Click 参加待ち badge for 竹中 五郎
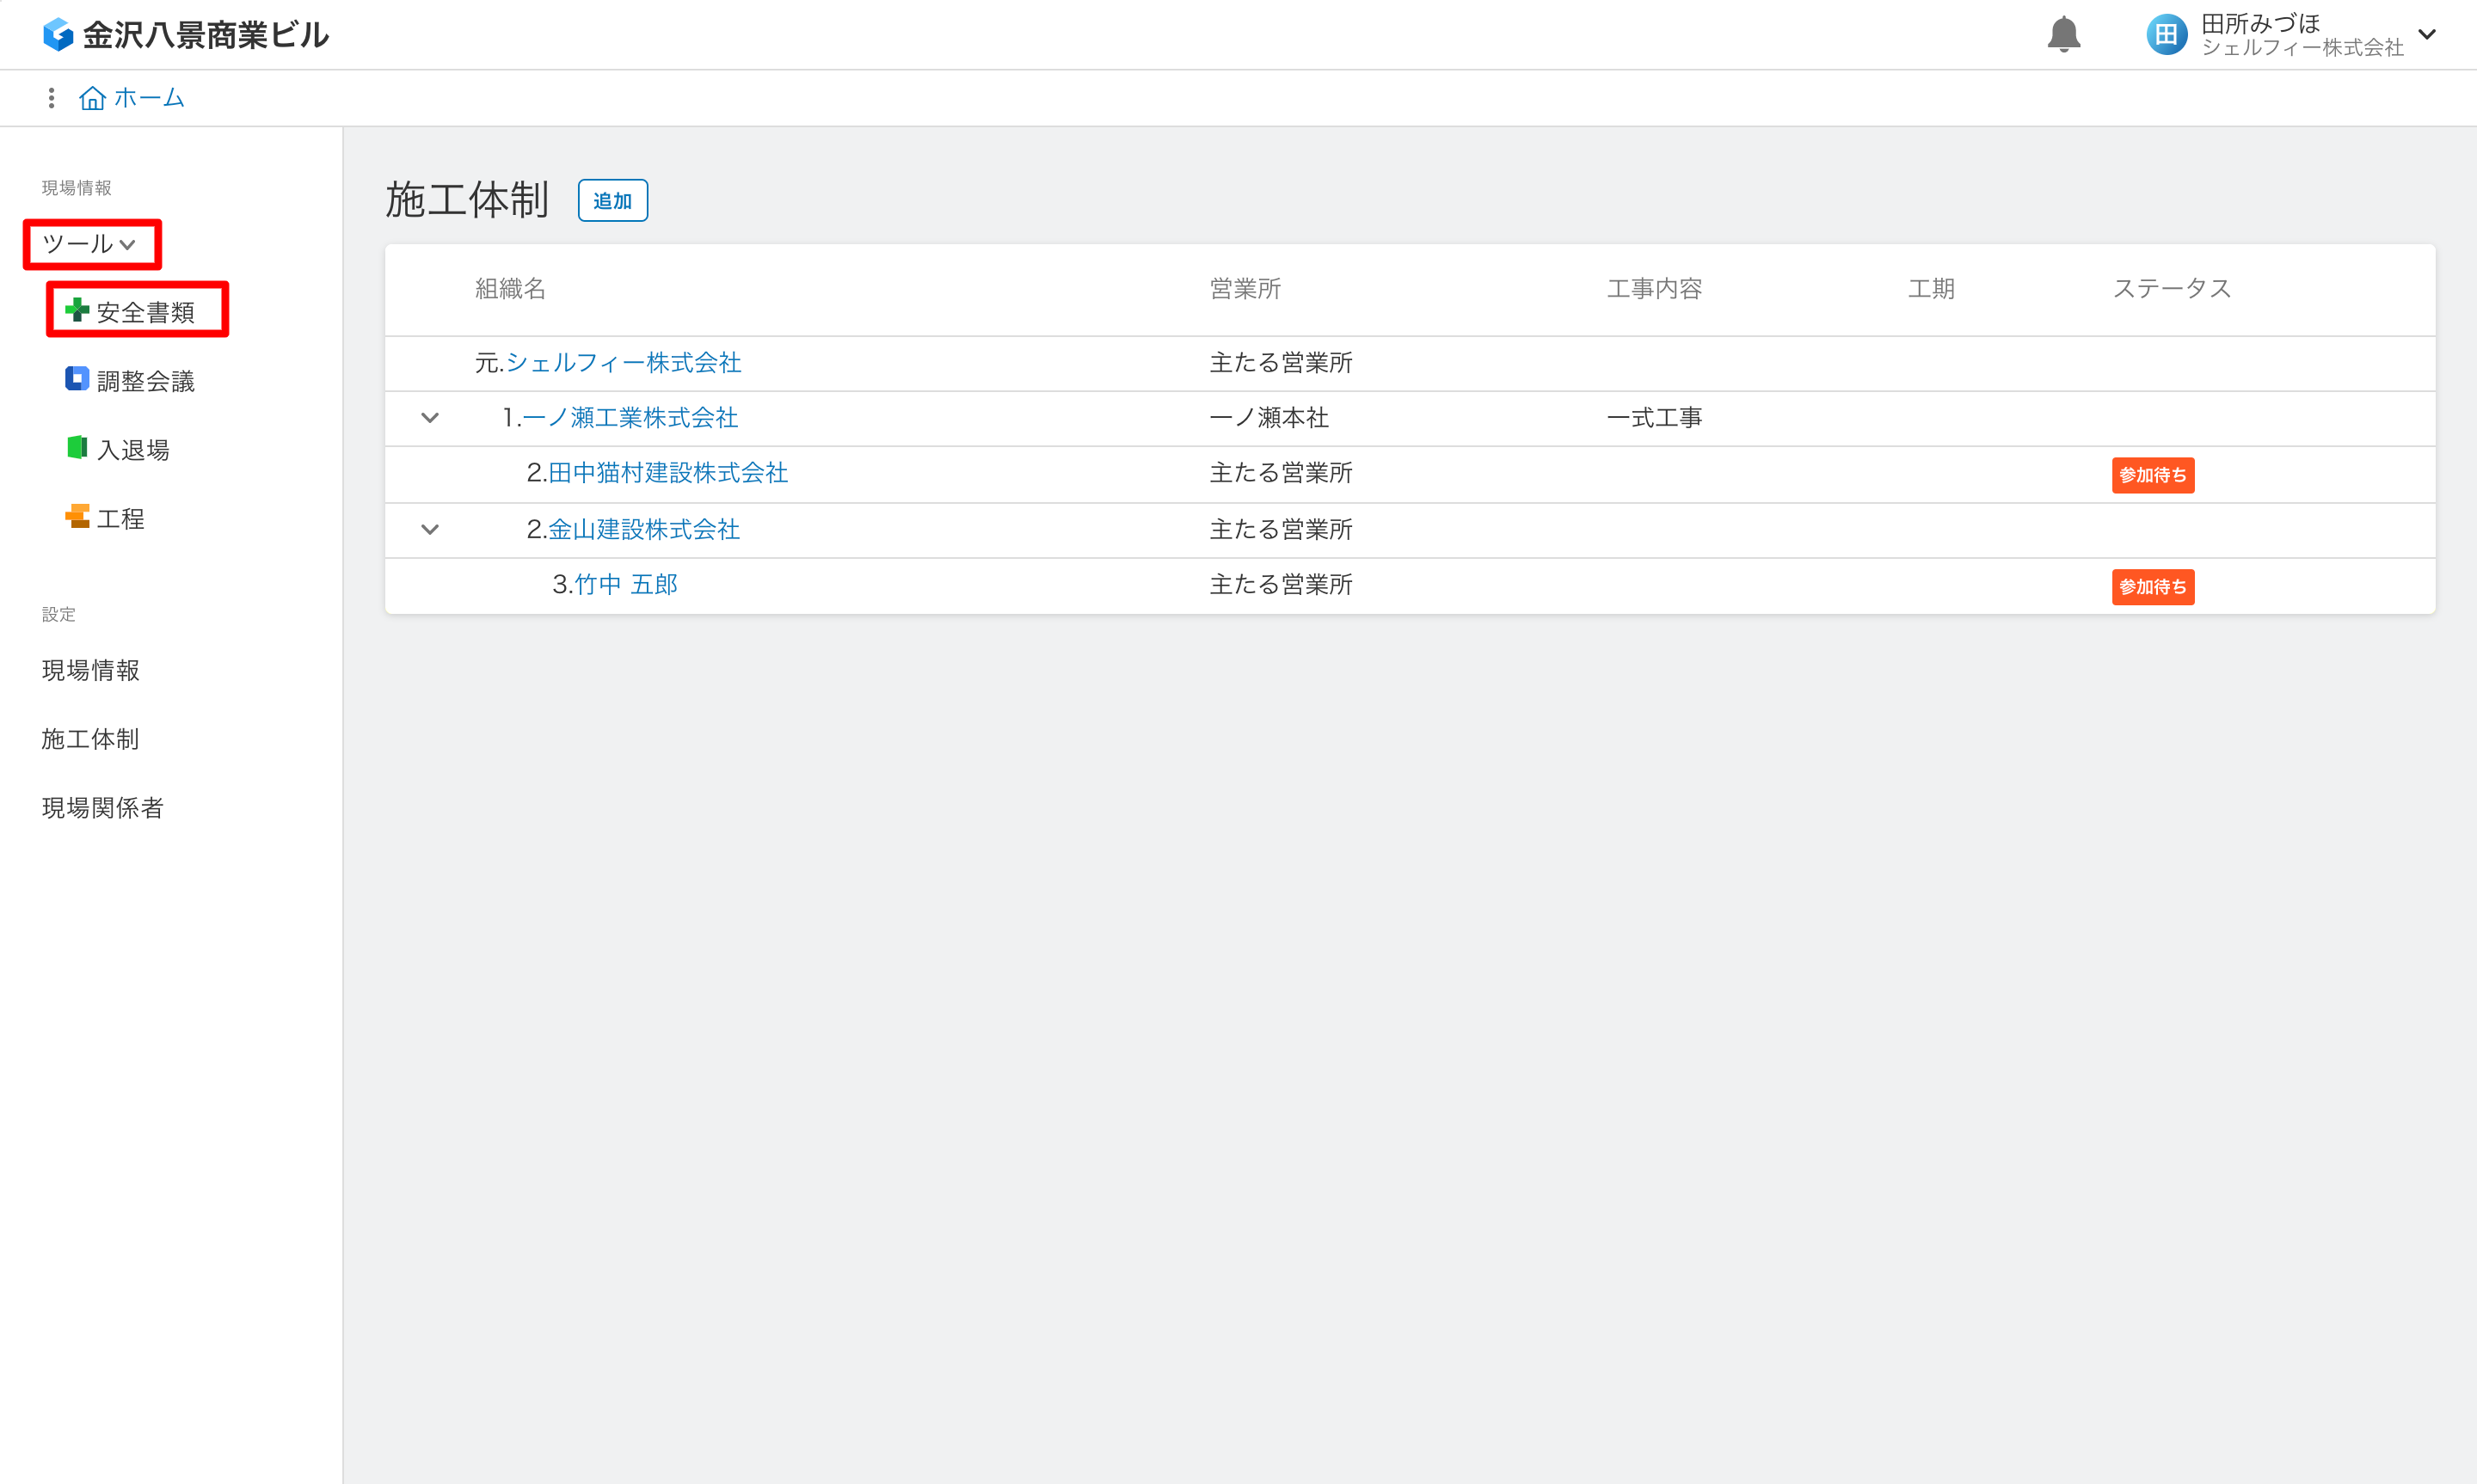Screen dimensions: 2477x1484 (x=2153, y=587)
